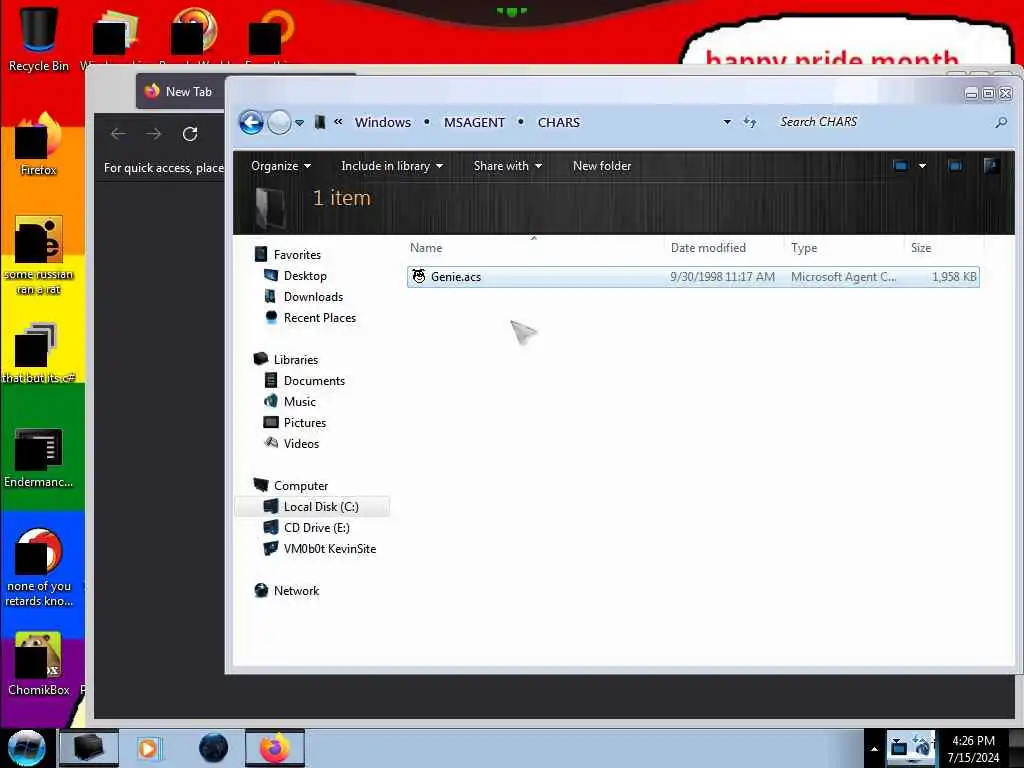Screen dimensions: 1024x768
Task: Click the Downloads folder icon in sidebar
Action: pos(270,296)
